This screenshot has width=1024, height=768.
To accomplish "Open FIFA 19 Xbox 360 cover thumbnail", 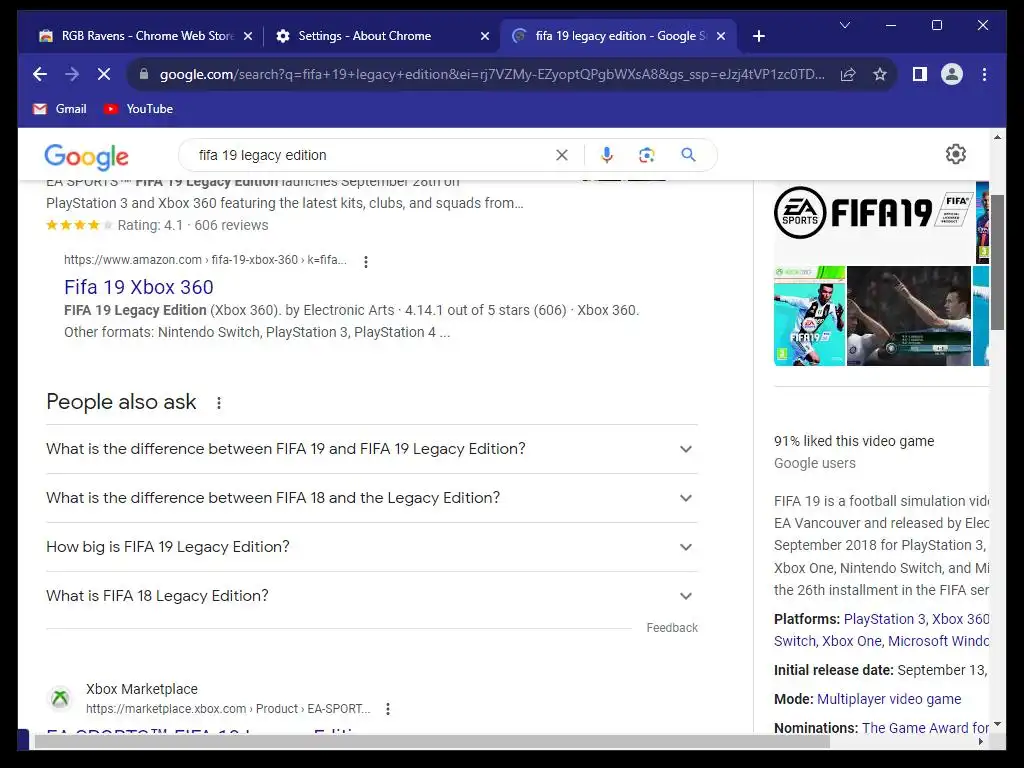I will (x=809, y=316).
